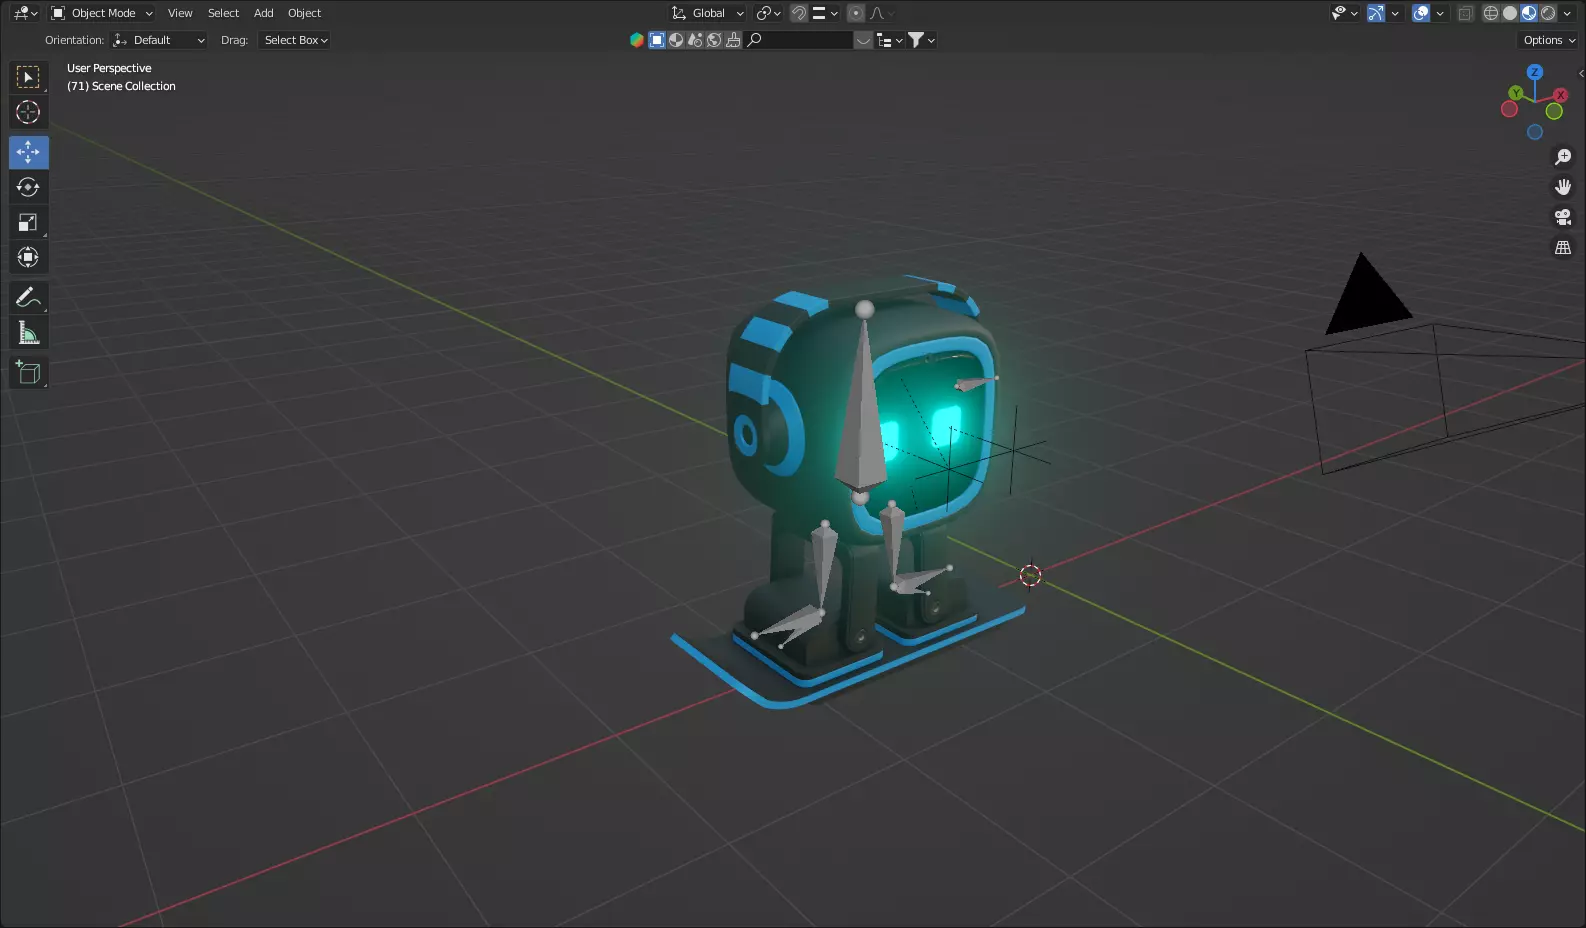Viewport: 1586px width, 928px height.
Task: Open the overlays settings dropdown arrow
Action: click(1440, 13)
